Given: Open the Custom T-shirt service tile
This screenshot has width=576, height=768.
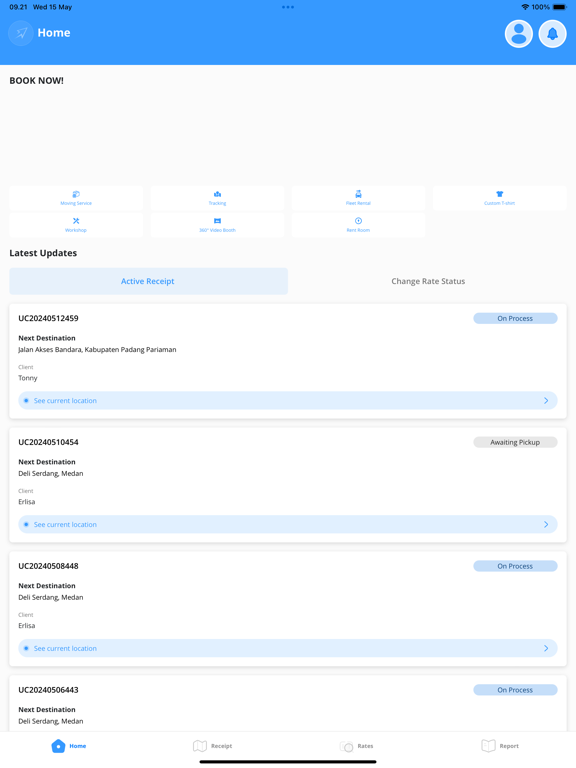Looking at the screenshot, I should [x=500, y=198].
